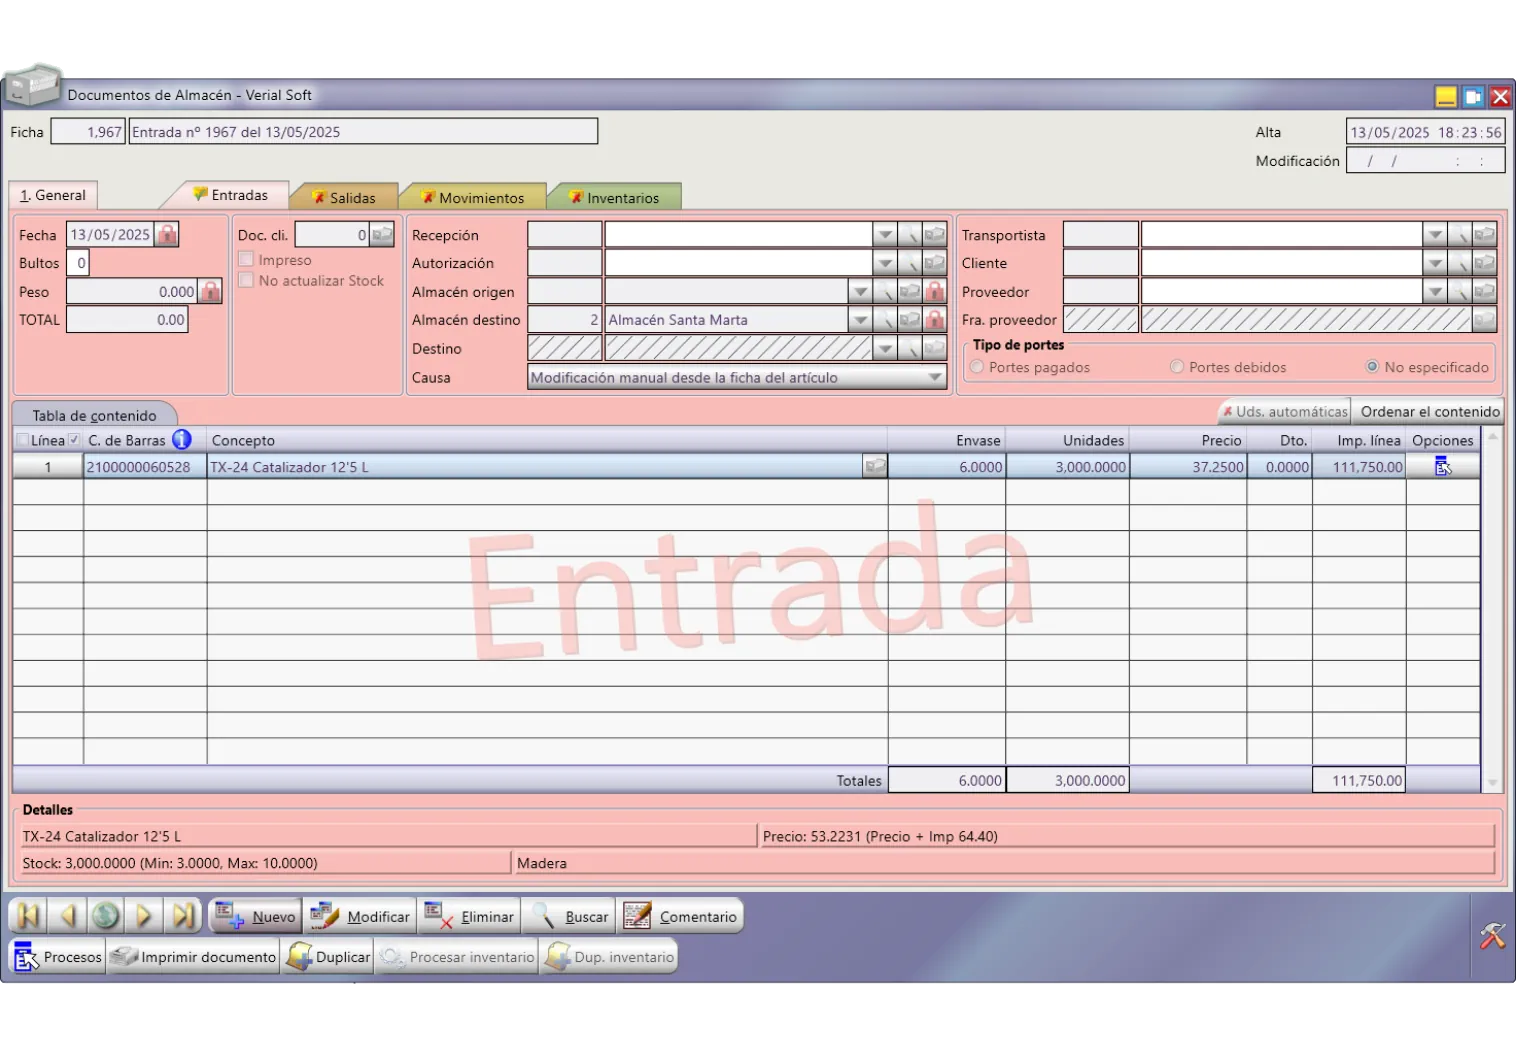
Task: Toggle the Impreso checkbox
Action: pos(246,259)
